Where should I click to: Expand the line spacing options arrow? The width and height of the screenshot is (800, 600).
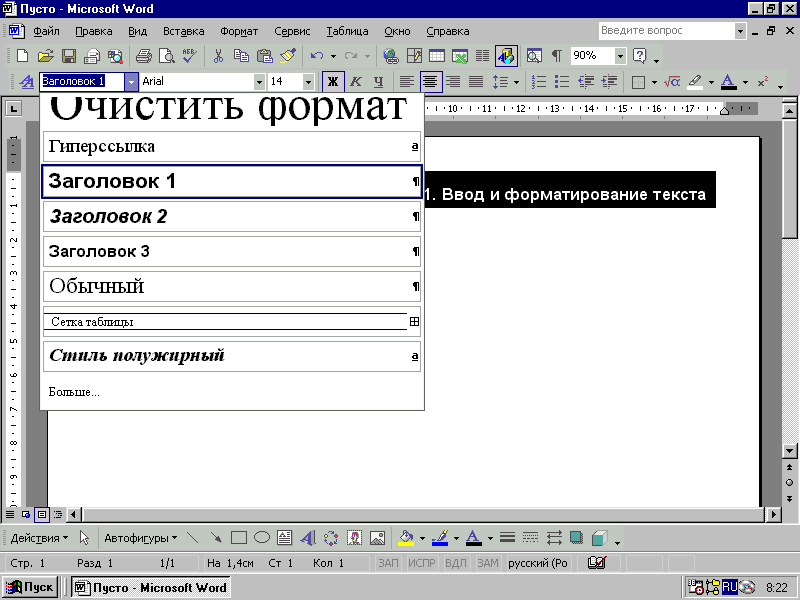(516, 82)
